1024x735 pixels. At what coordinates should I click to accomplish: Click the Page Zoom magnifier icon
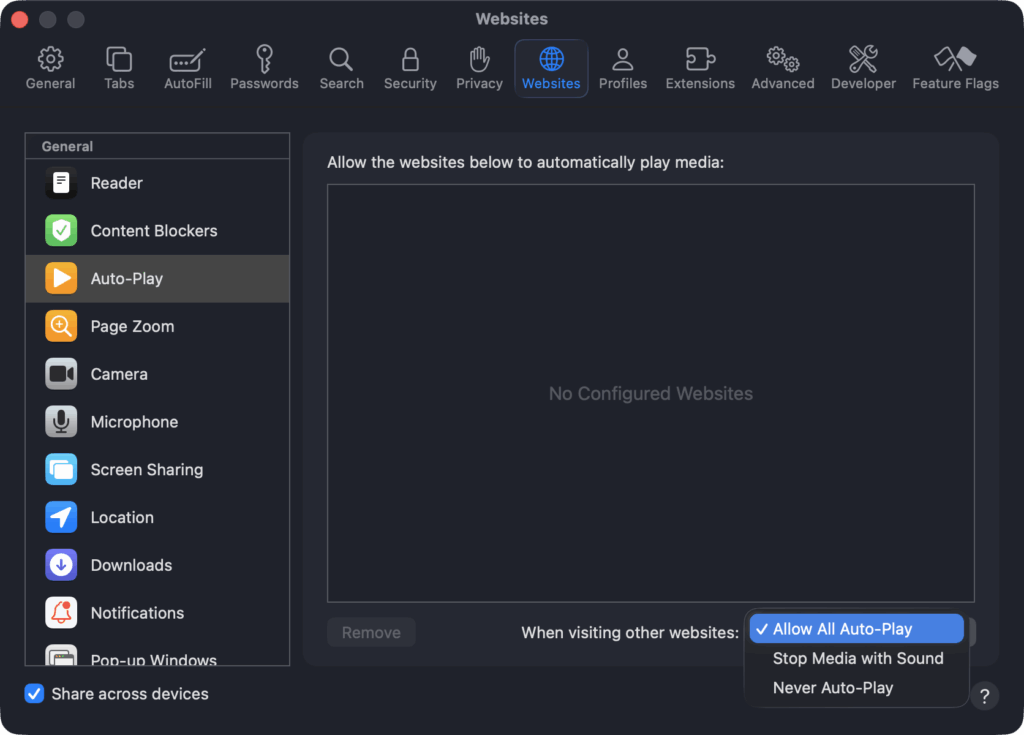tap(61, 327)
